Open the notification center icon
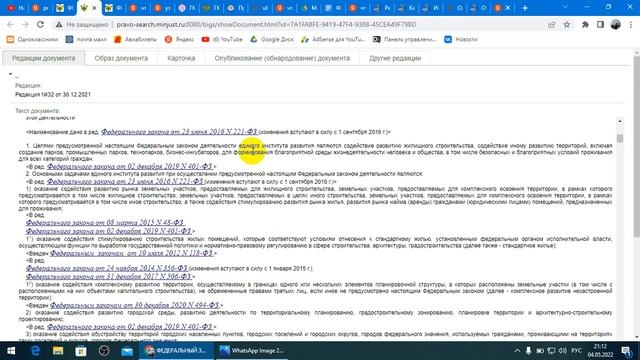 pyautogui.click(x=627, y=351)
